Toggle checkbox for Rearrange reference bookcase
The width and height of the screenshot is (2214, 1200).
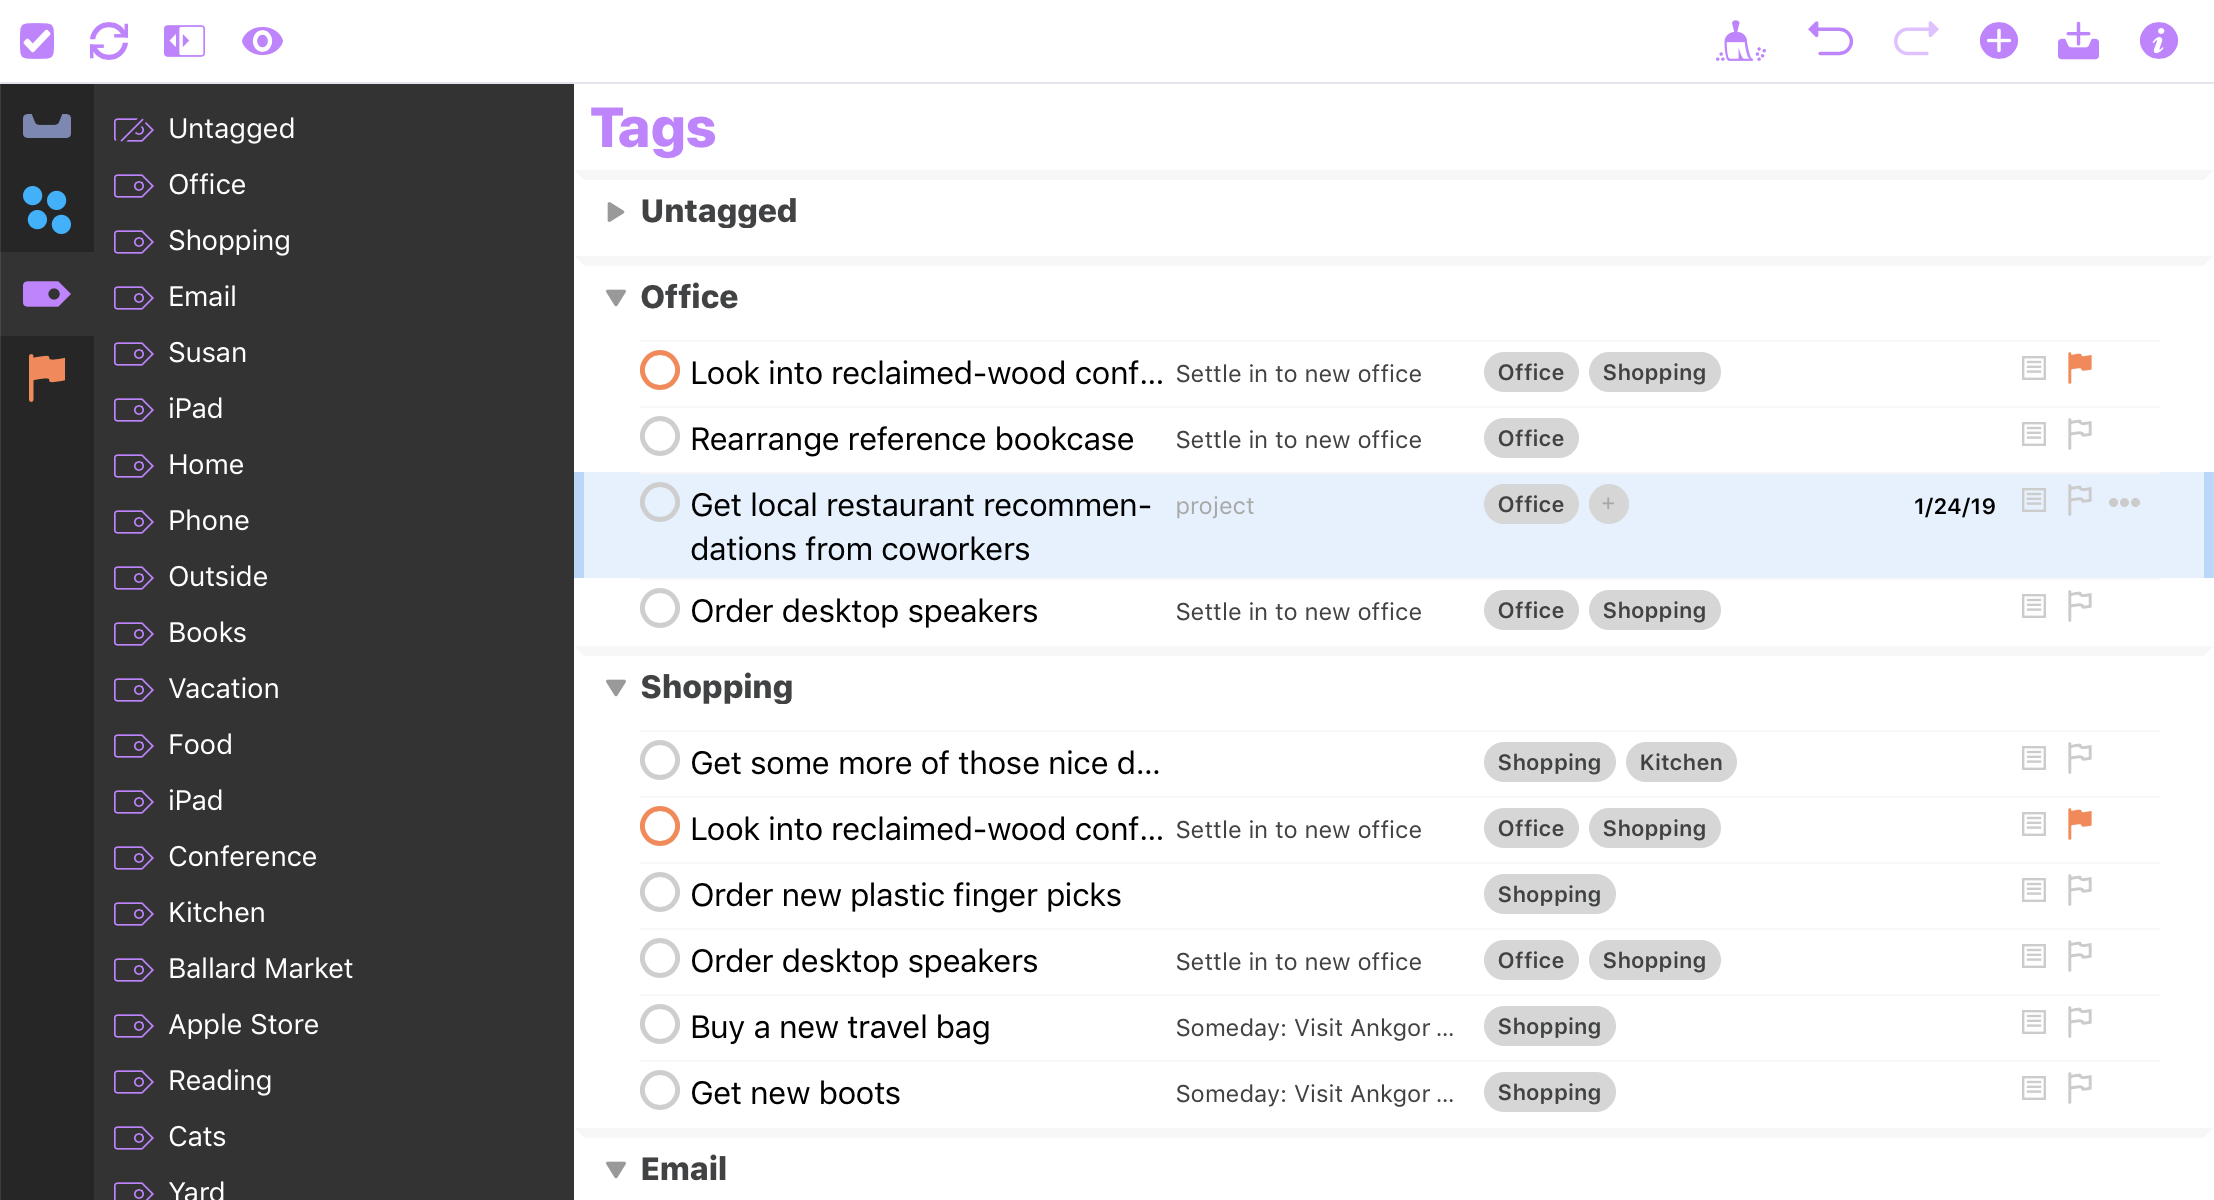(x=660, y=437)
